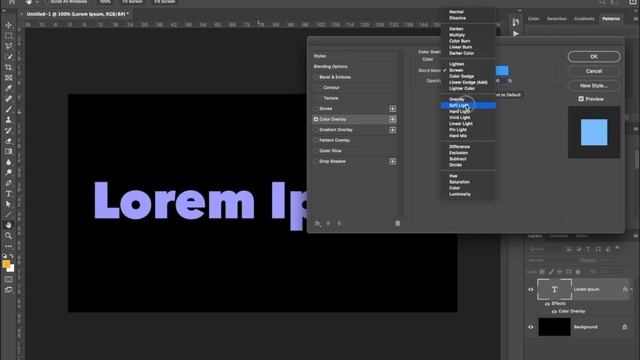Select the Zoom tool
The width and height of the screenshot is (640, 360).
click(x=8, y=236)
